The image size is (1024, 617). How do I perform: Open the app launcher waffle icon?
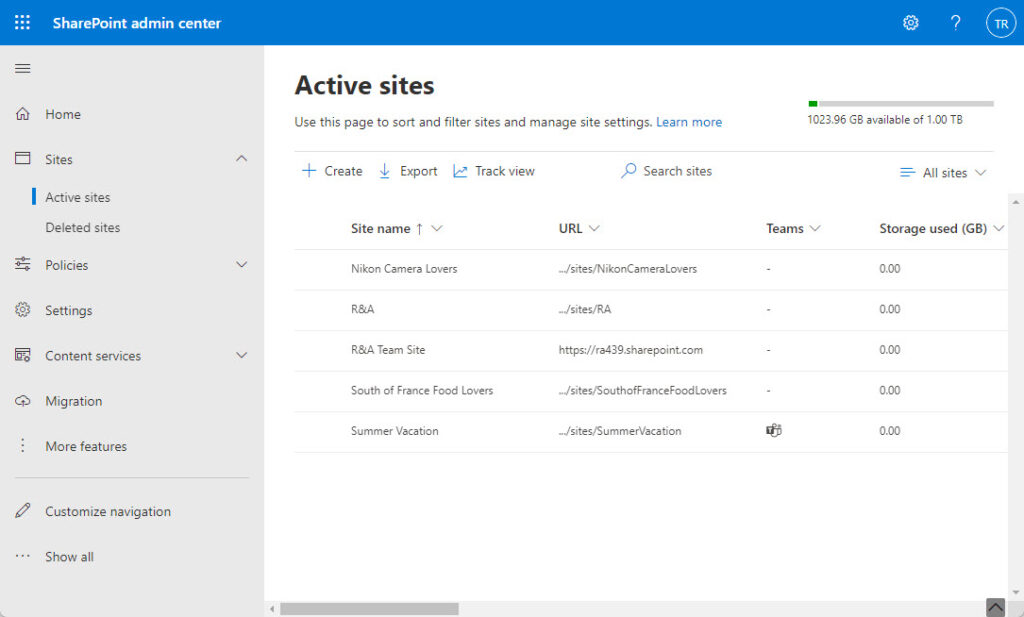(x=22, y=23)
